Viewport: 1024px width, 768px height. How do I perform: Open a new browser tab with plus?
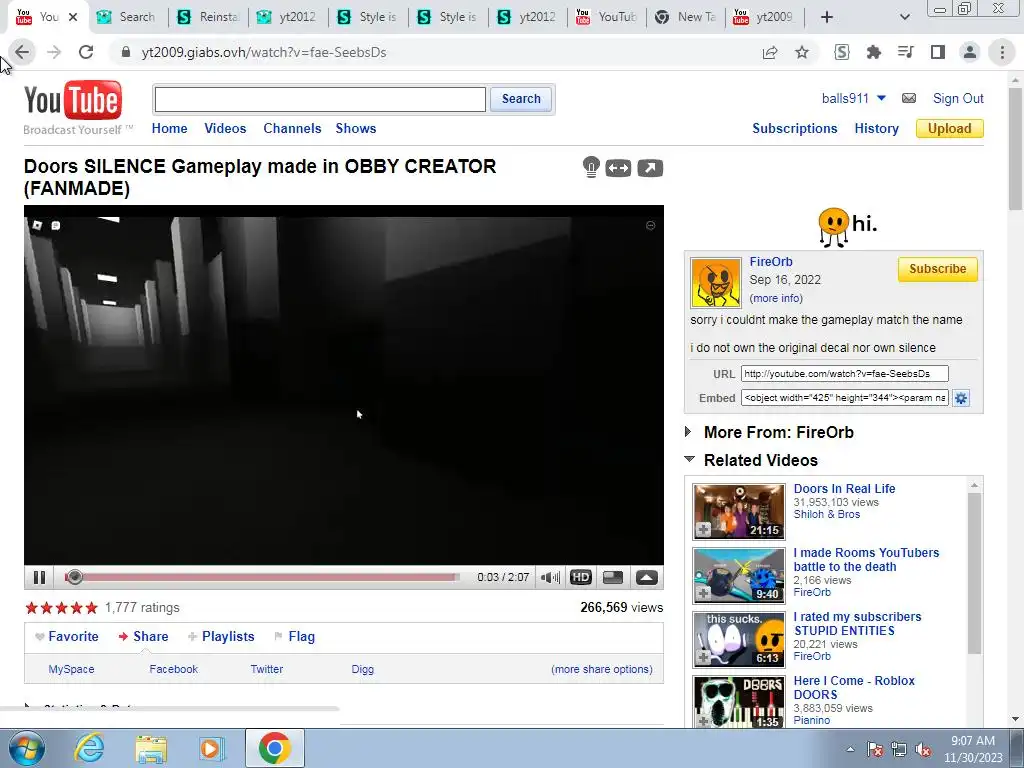pyautogui.click(x=827, y=17)
